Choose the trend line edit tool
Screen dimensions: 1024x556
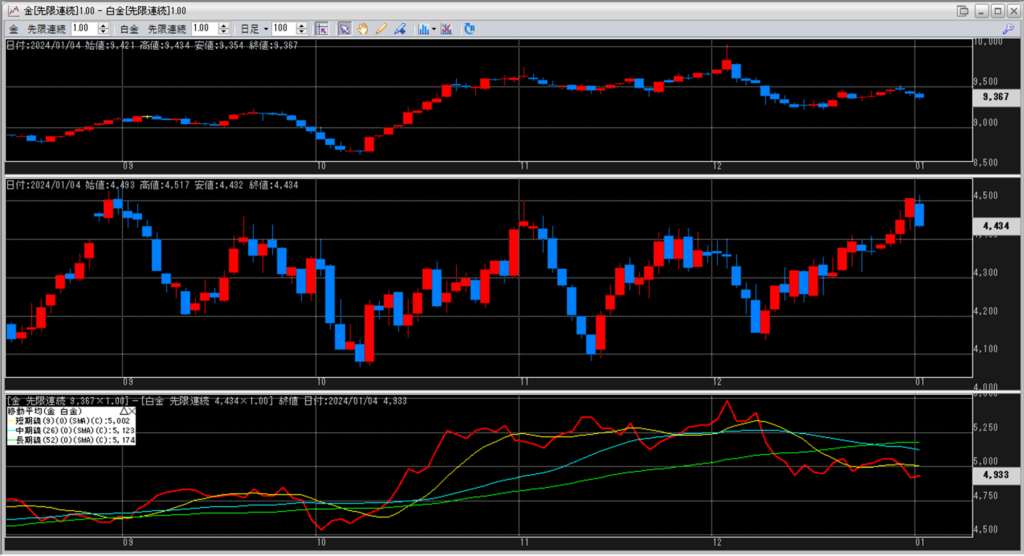click(x=398, y=28)
